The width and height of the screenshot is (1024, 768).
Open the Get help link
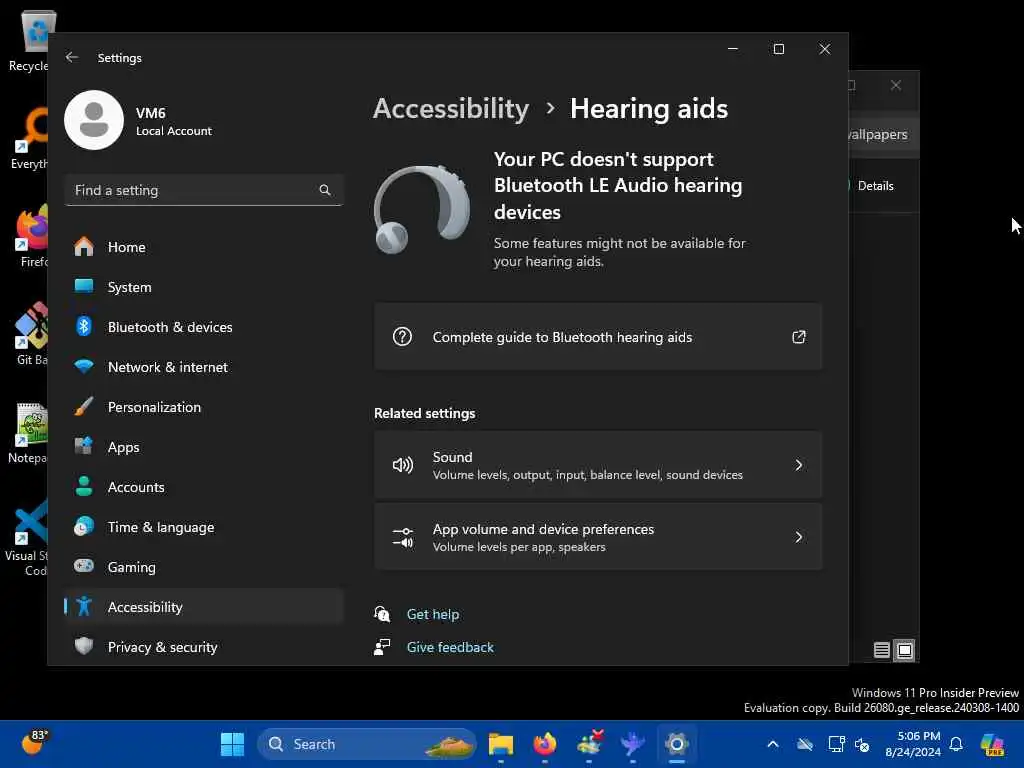coord(433,614)
